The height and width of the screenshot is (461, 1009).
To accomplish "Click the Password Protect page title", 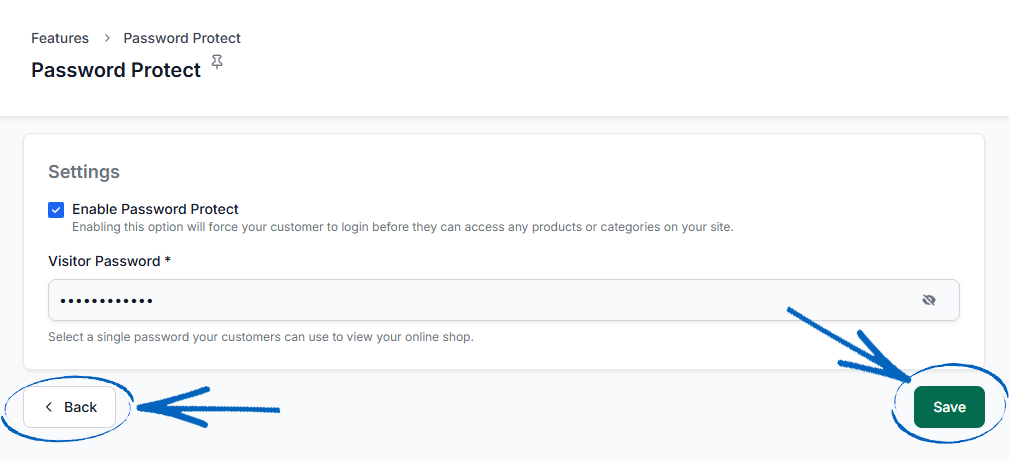I will click(116, 70).
